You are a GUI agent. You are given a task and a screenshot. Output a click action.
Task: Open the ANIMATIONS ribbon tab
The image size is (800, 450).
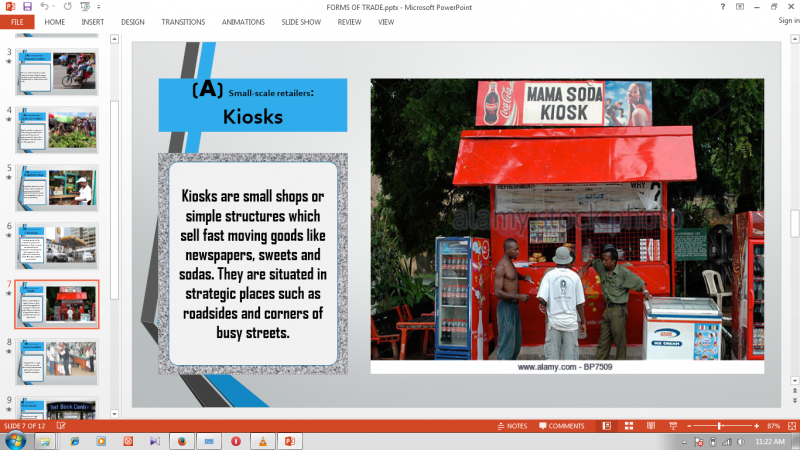(x=243, y=22)
